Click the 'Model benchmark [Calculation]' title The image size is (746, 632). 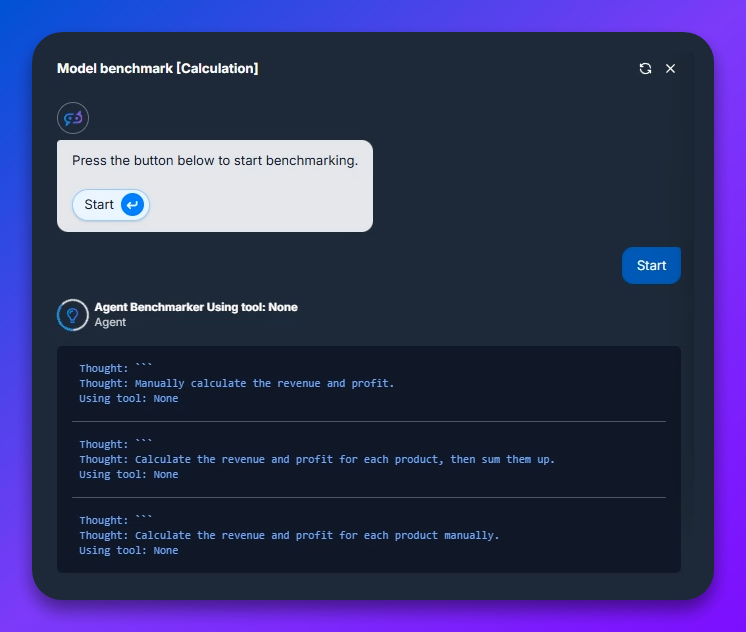point(157,68)
